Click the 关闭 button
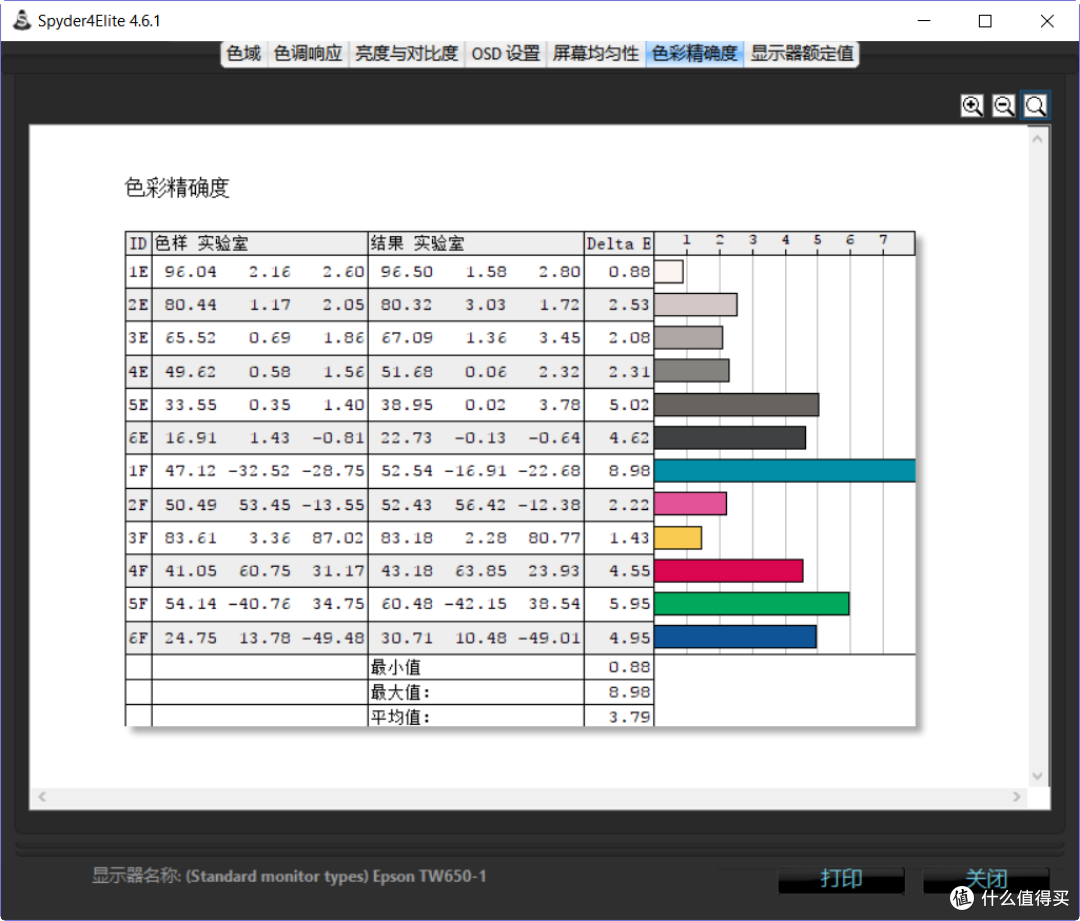The width and height of the screenshot is (1080, 921). [986, 879]
